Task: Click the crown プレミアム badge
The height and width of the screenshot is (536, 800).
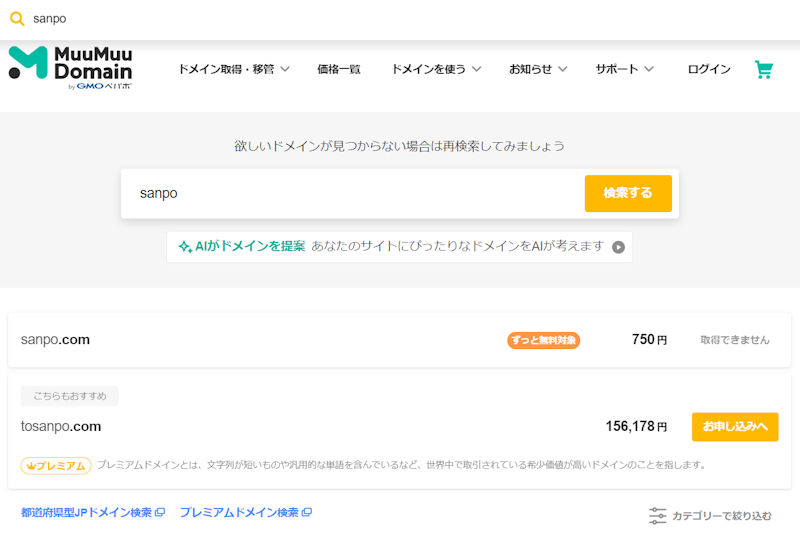Action: [x=56, y=465]
